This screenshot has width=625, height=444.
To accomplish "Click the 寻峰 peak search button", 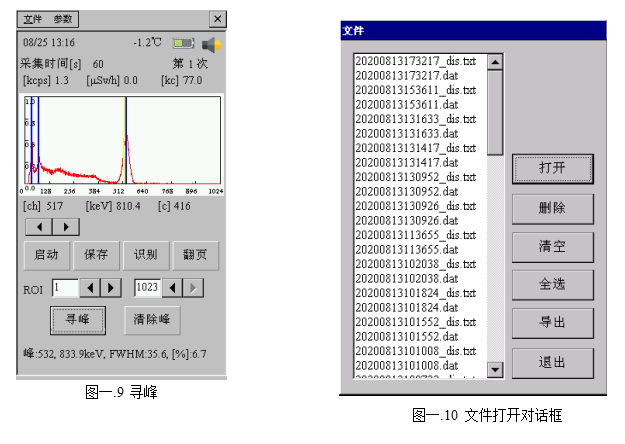I will coord(78,320).
